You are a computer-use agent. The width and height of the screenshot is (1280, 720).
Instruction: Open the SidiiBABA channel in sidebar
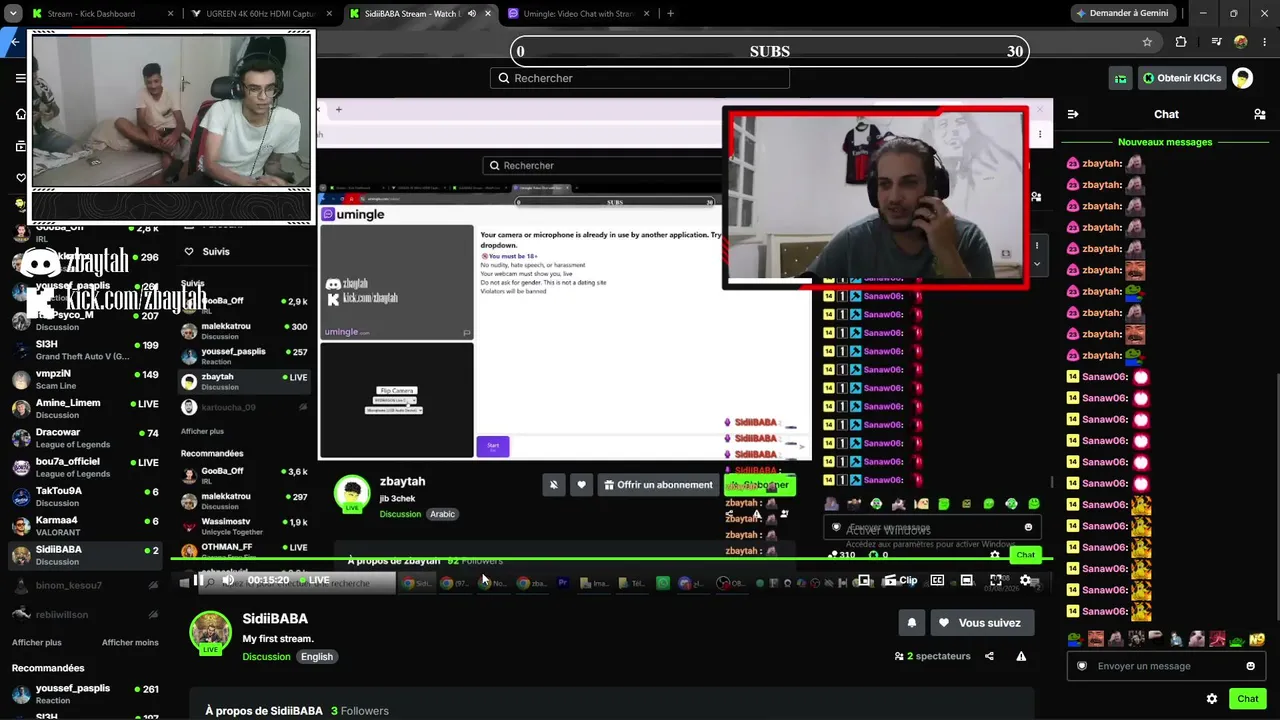[85, 555]
